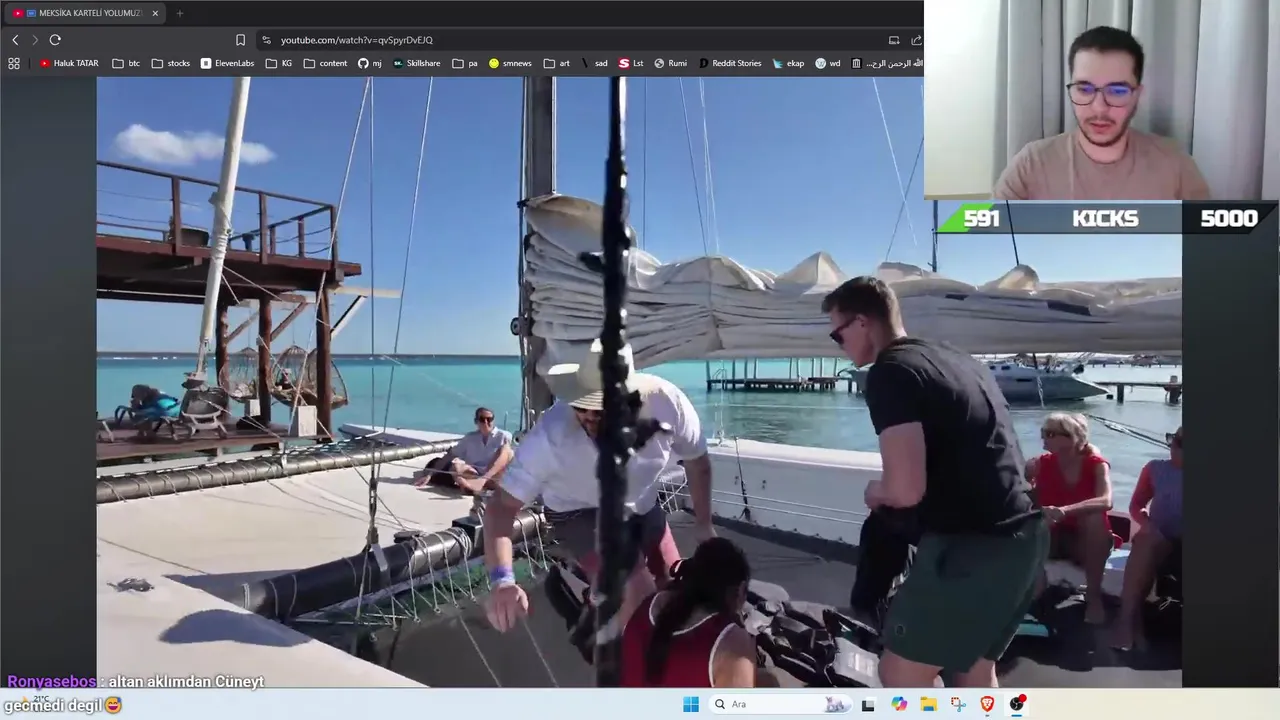Open the ElevenLabs bookmark

[227, 63]
